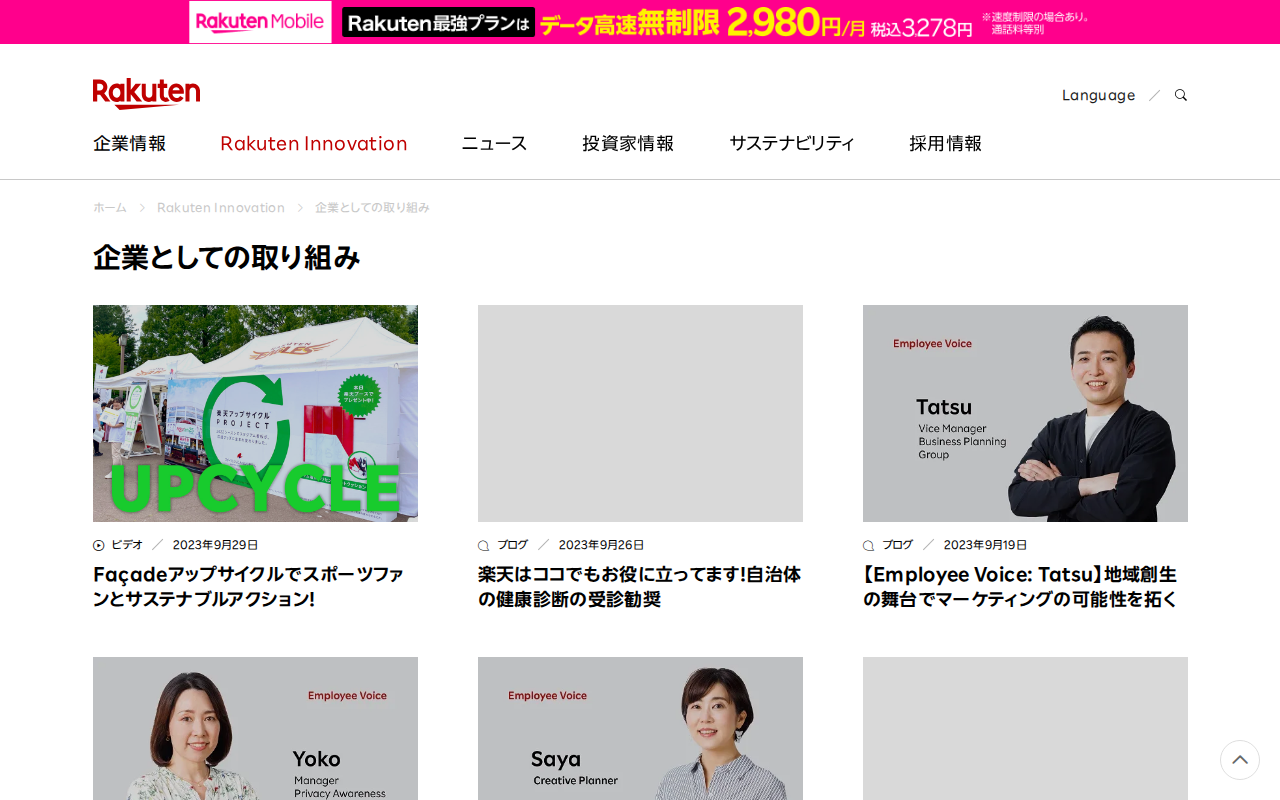The image size is (1280, 800).
Task: Open the 楽天はココでもお役に立ってます article title
Action: [640, 587]
